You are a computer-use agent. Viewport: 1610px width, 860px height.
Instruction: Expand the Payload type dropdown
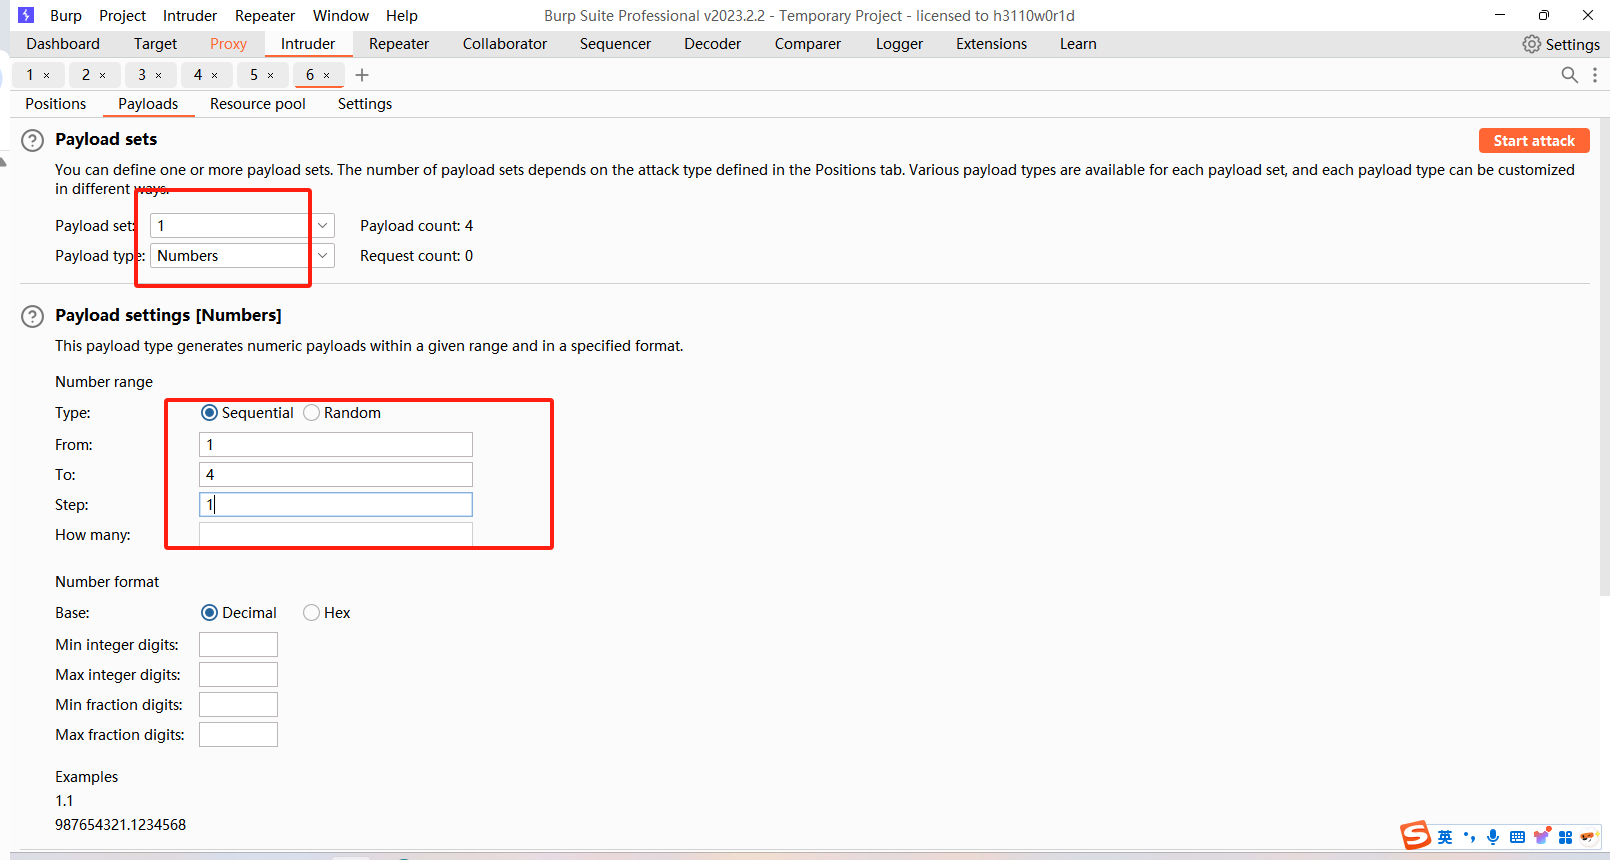pyautogui.click(x=322, y=256)
